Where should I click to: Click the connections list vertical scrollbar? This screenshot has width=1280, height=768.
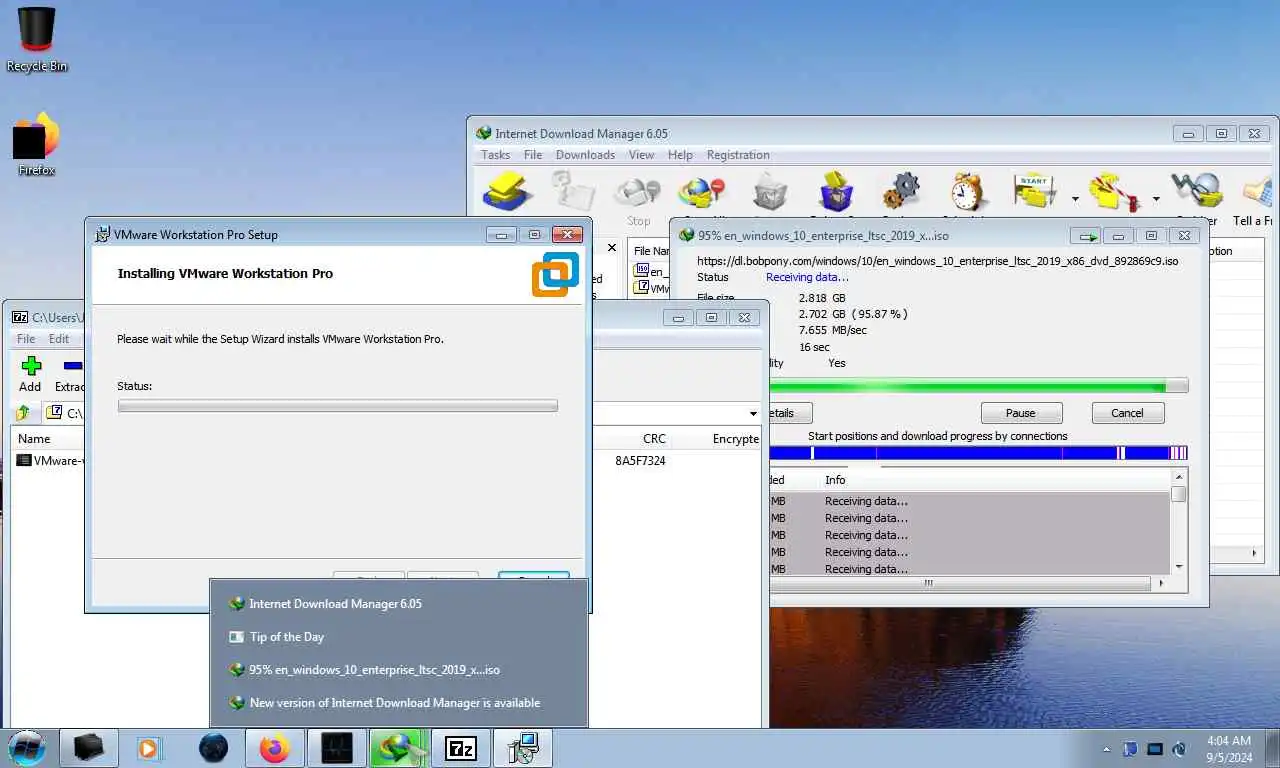pyautogui.click(x=1179, y=523)
